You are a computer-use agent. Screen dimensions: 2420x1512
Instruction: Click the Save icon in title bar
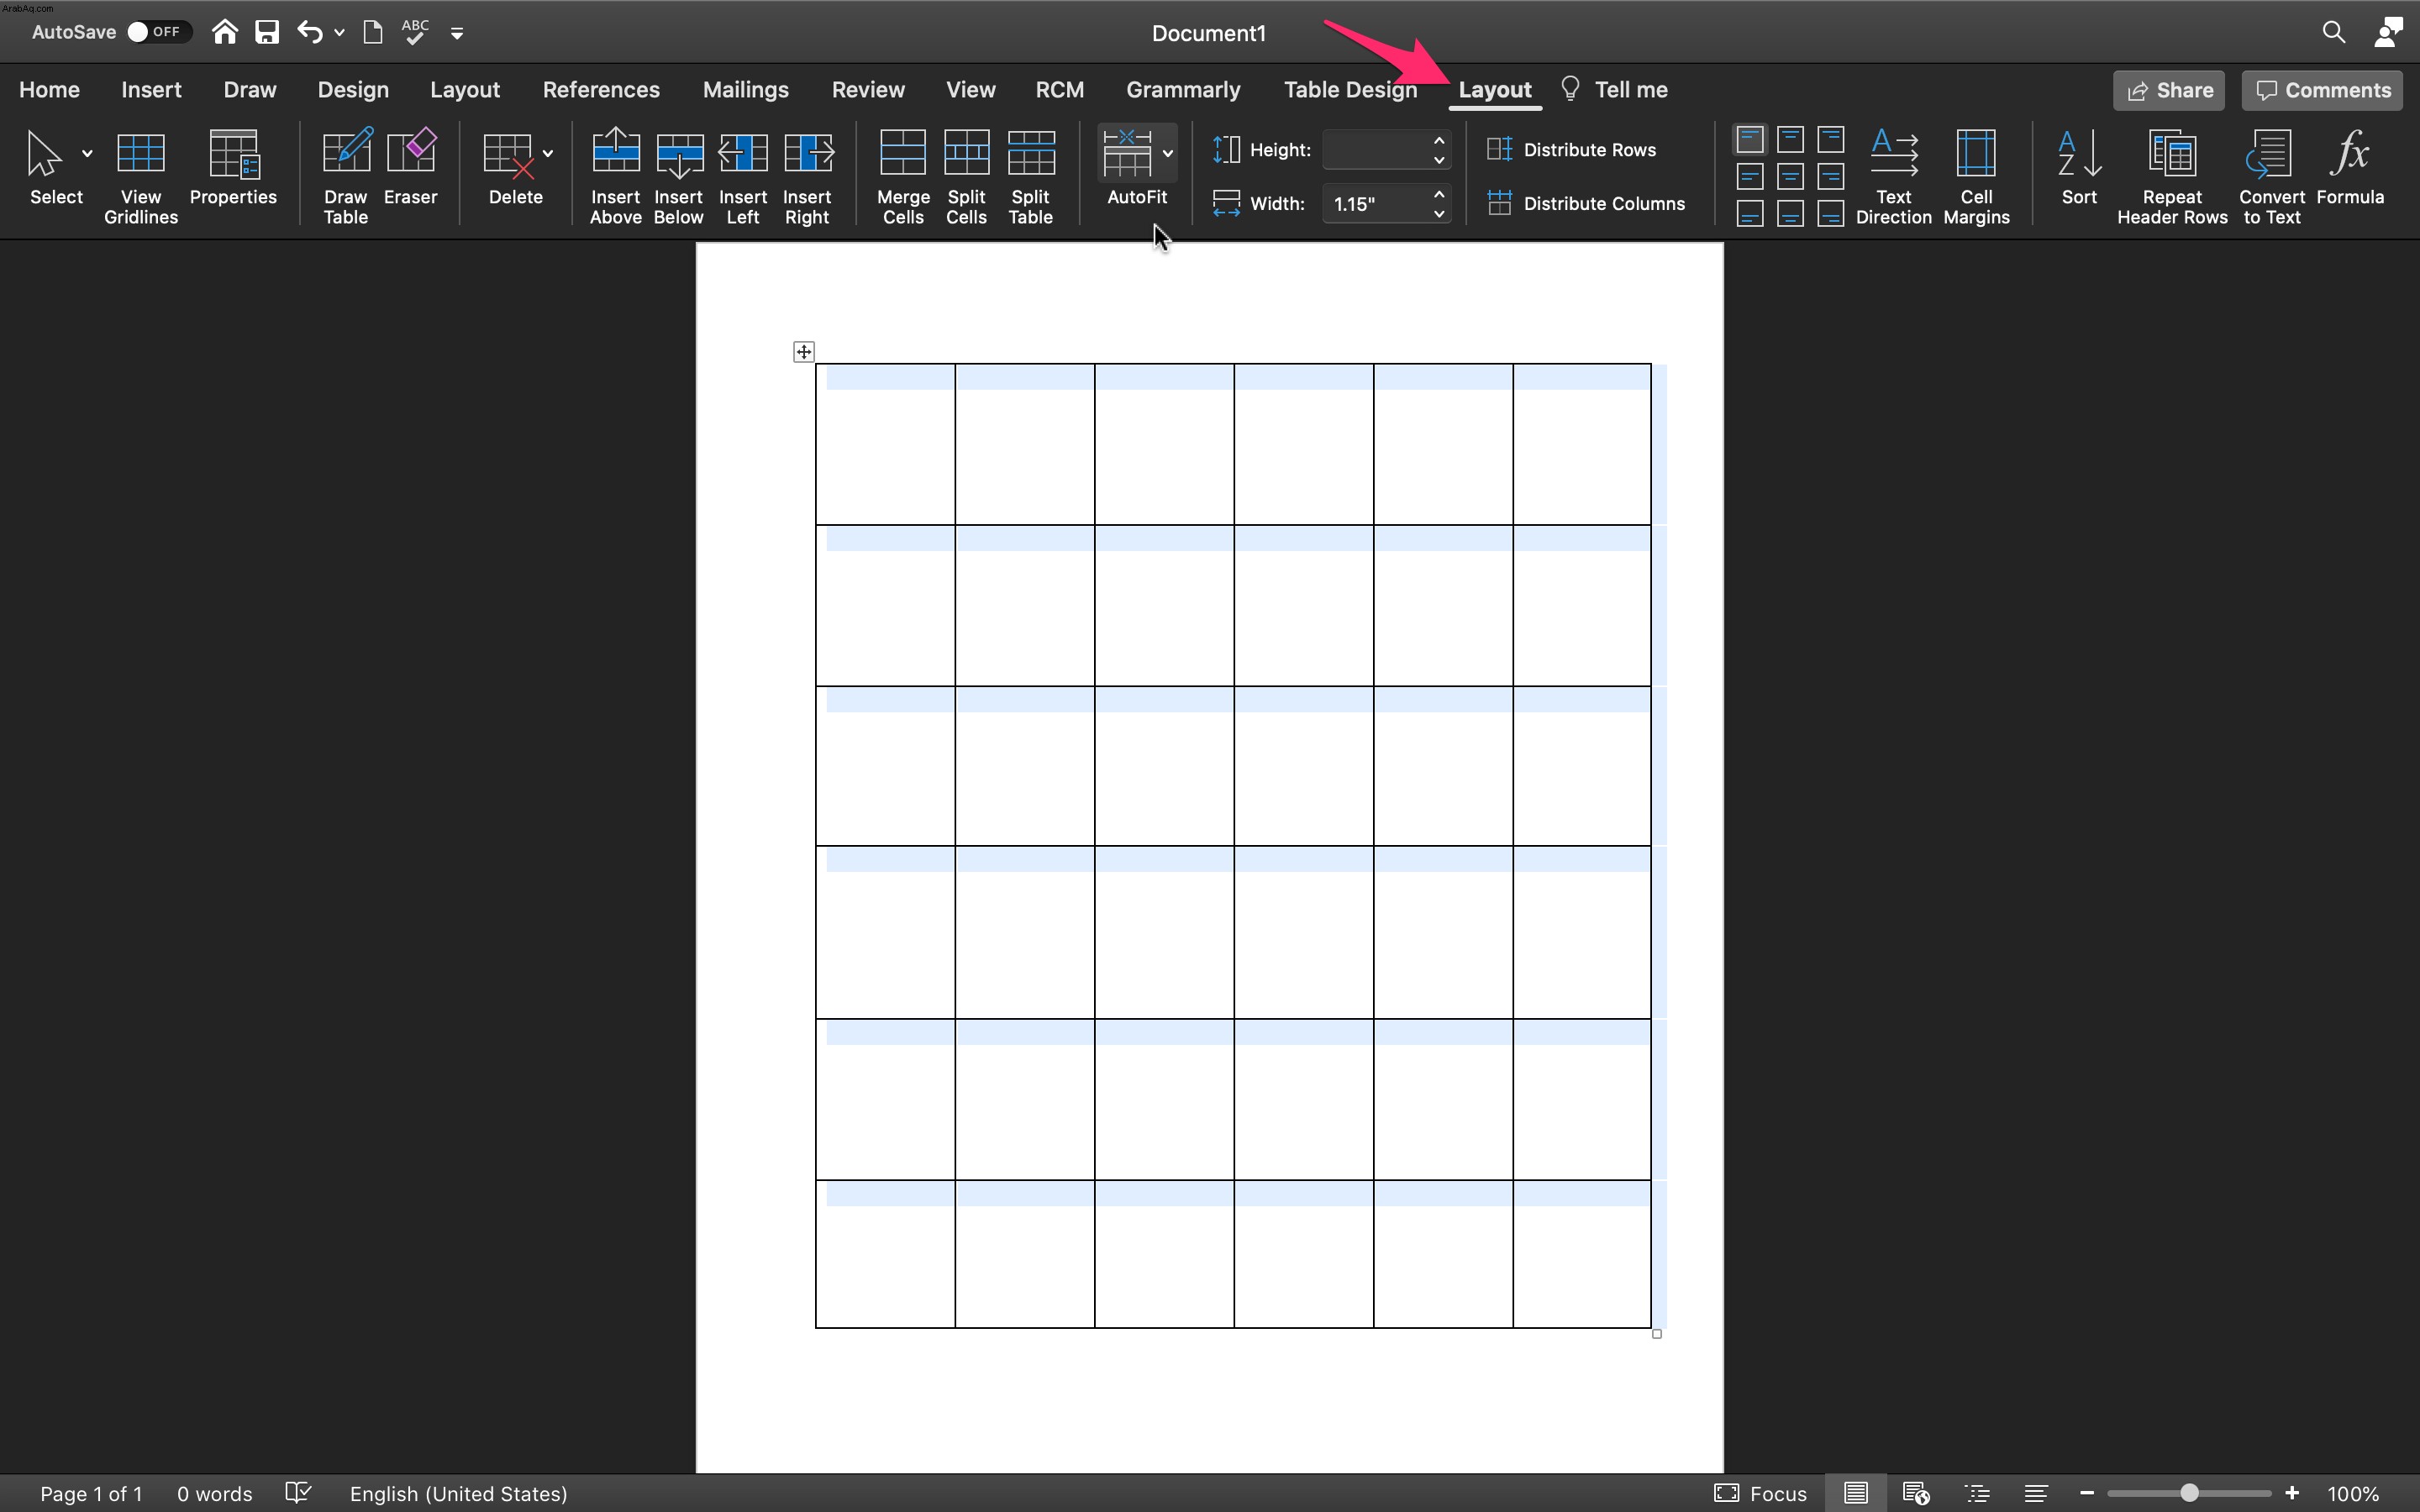pyautogui.click(x=267, y=32)
